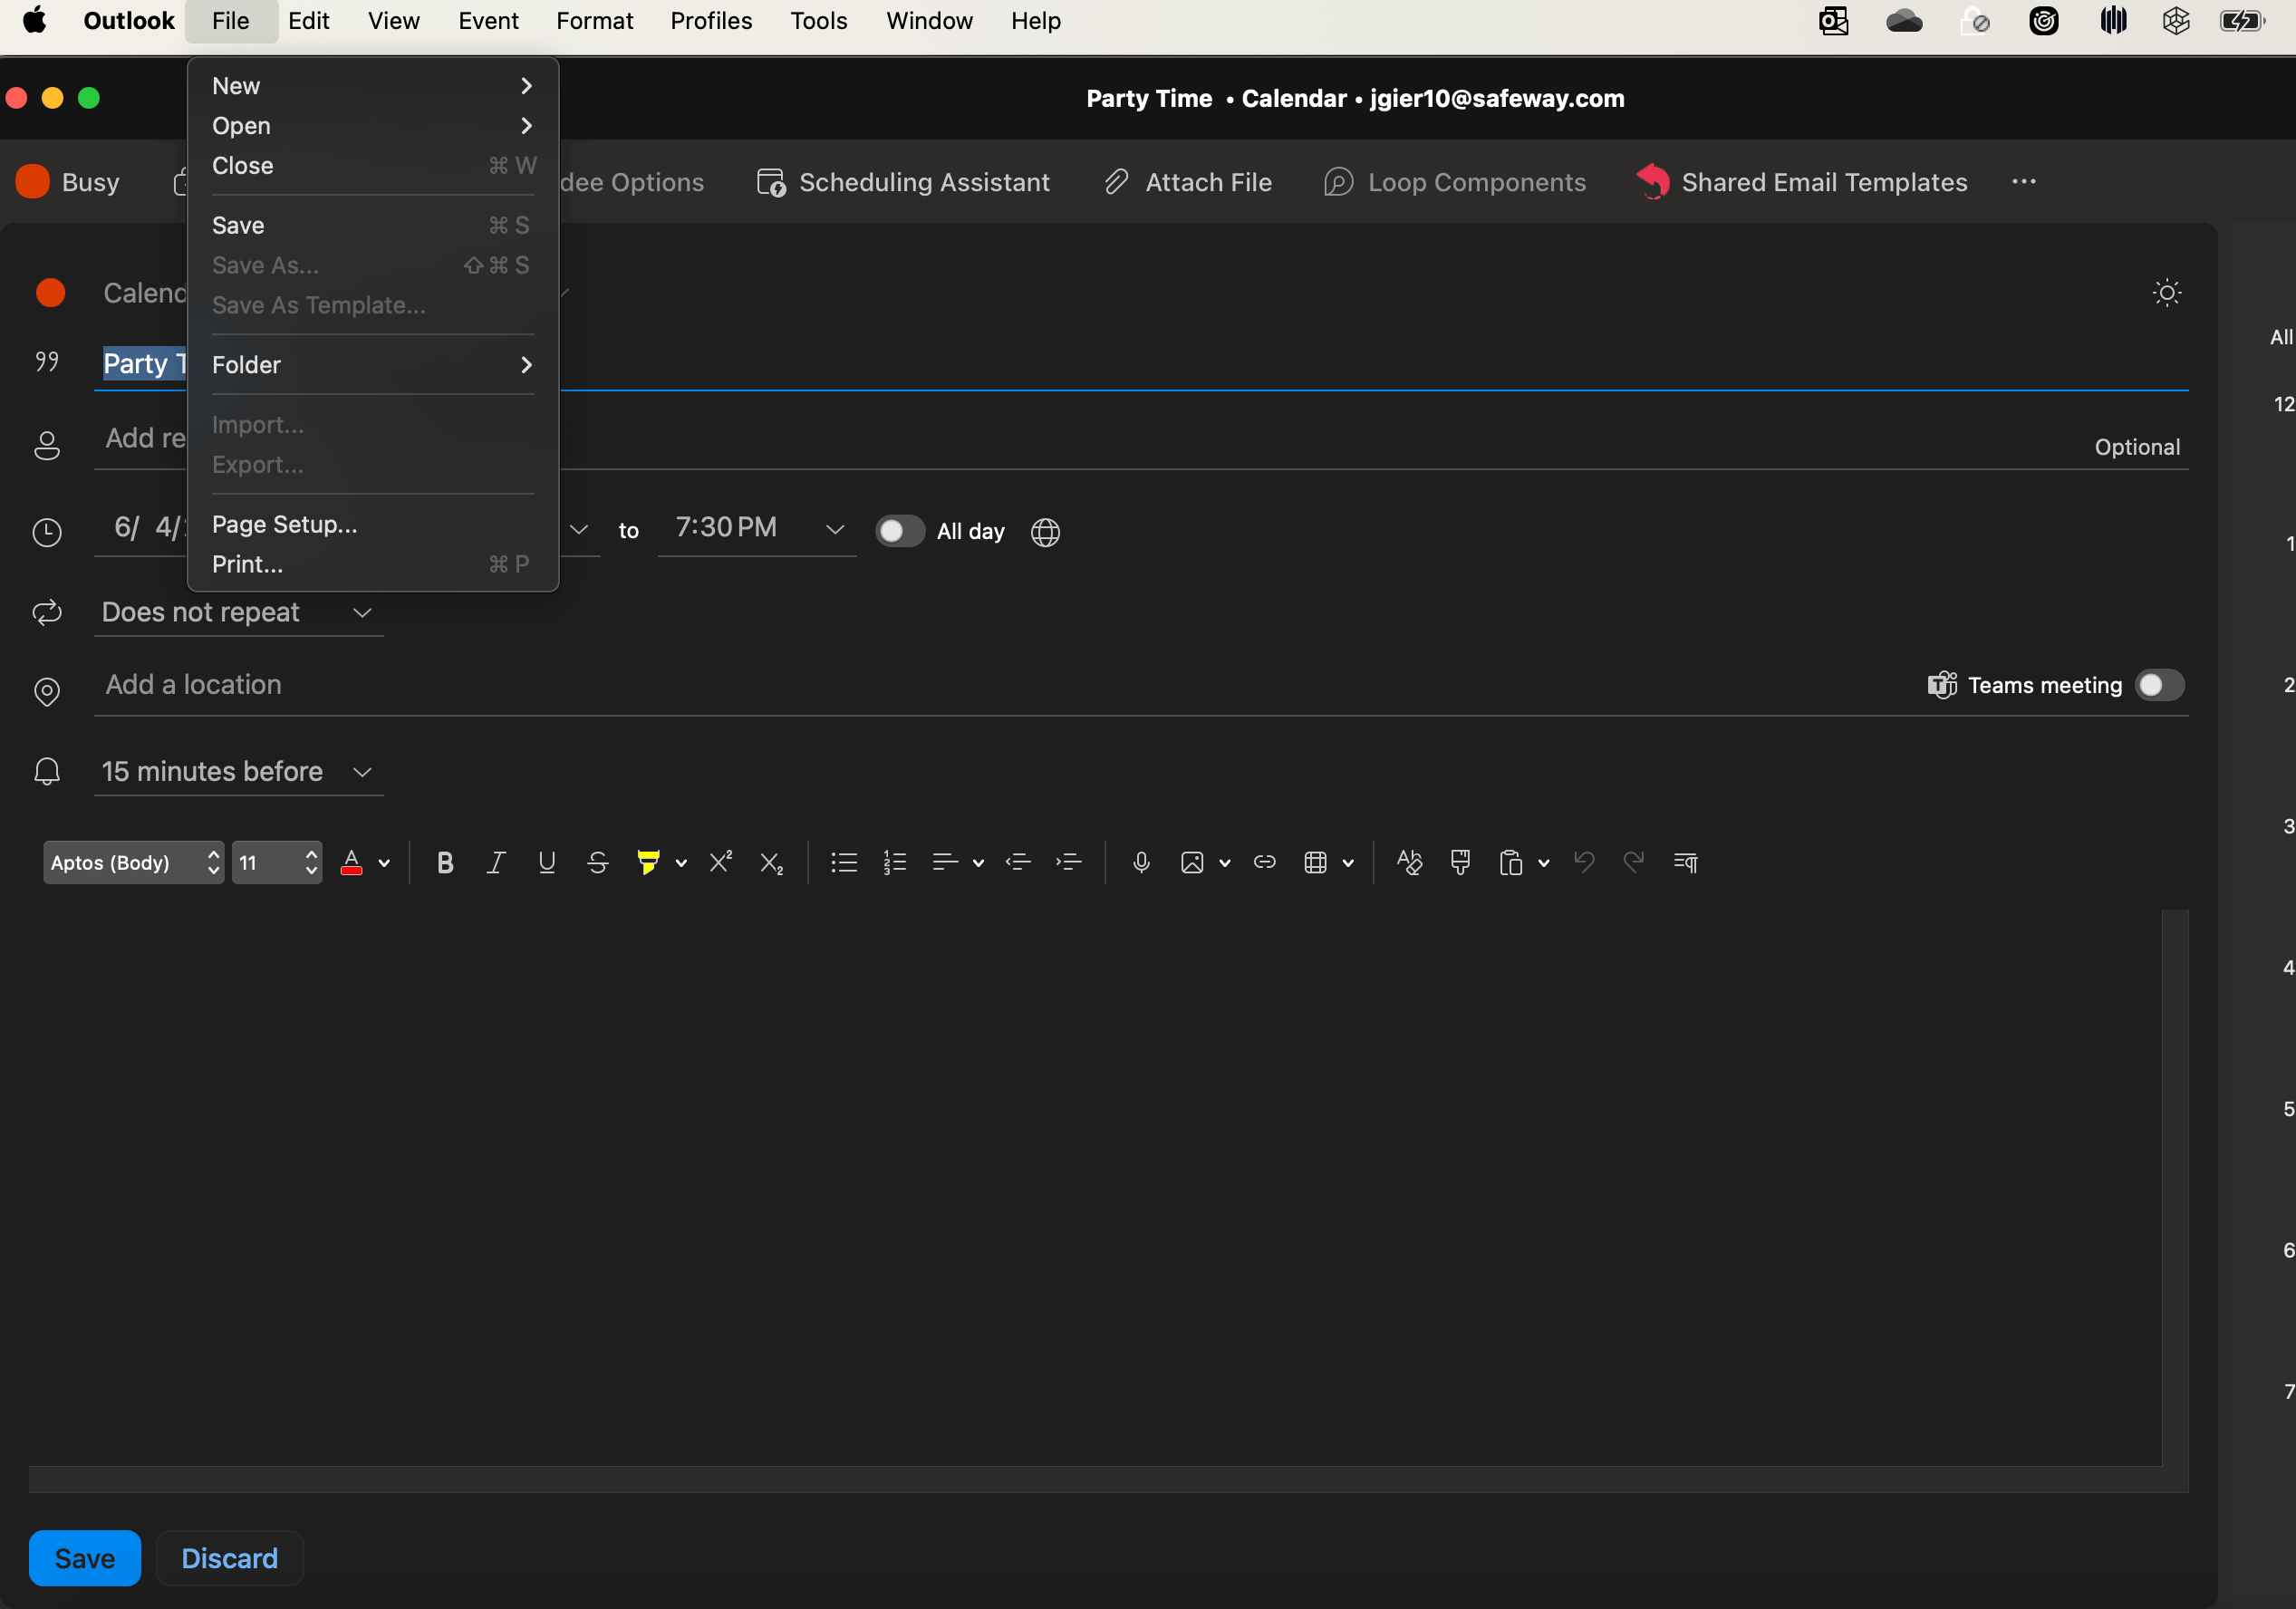Open Scheduling Assistant

click(904, 182)
